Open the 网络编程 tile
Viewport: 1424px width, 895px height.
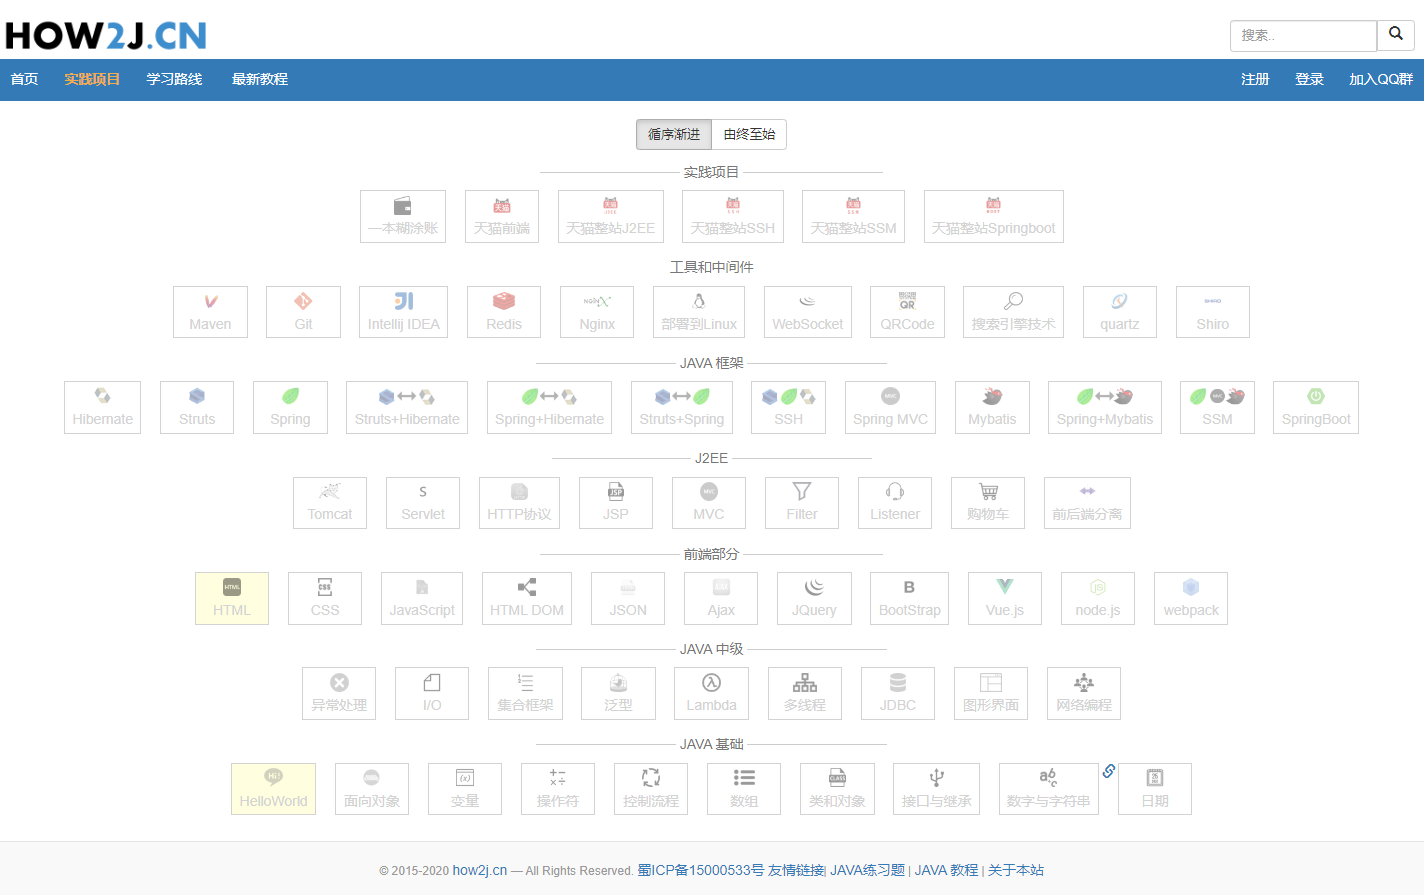[1084, 693]
